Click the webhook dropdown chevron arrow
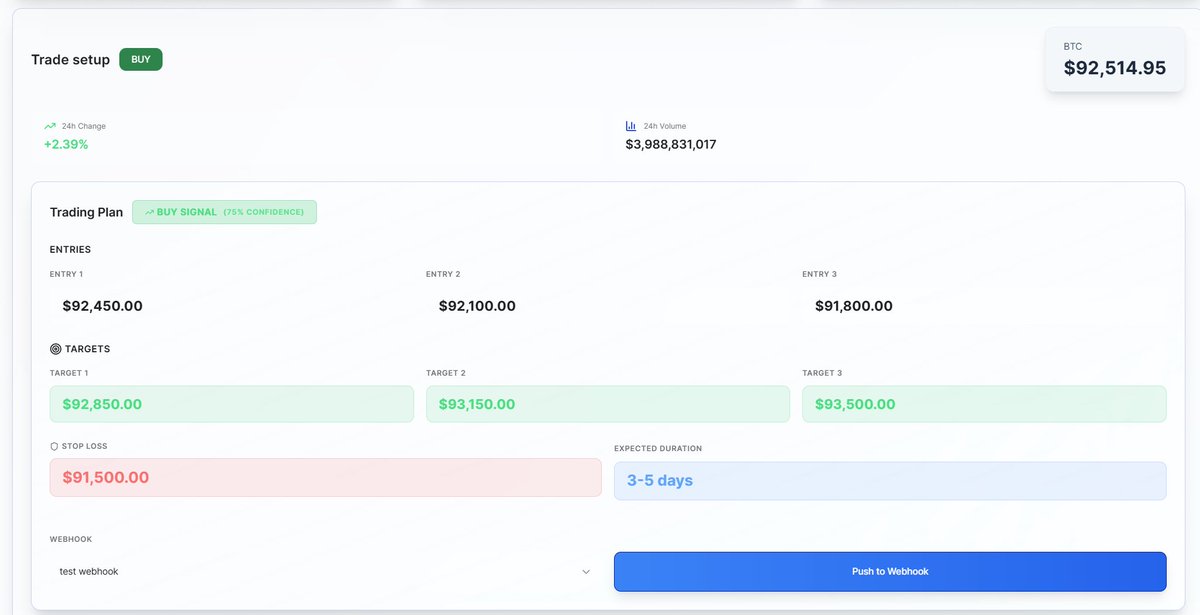Viewport: 1200px width, 615px height. tap(586, 572)
